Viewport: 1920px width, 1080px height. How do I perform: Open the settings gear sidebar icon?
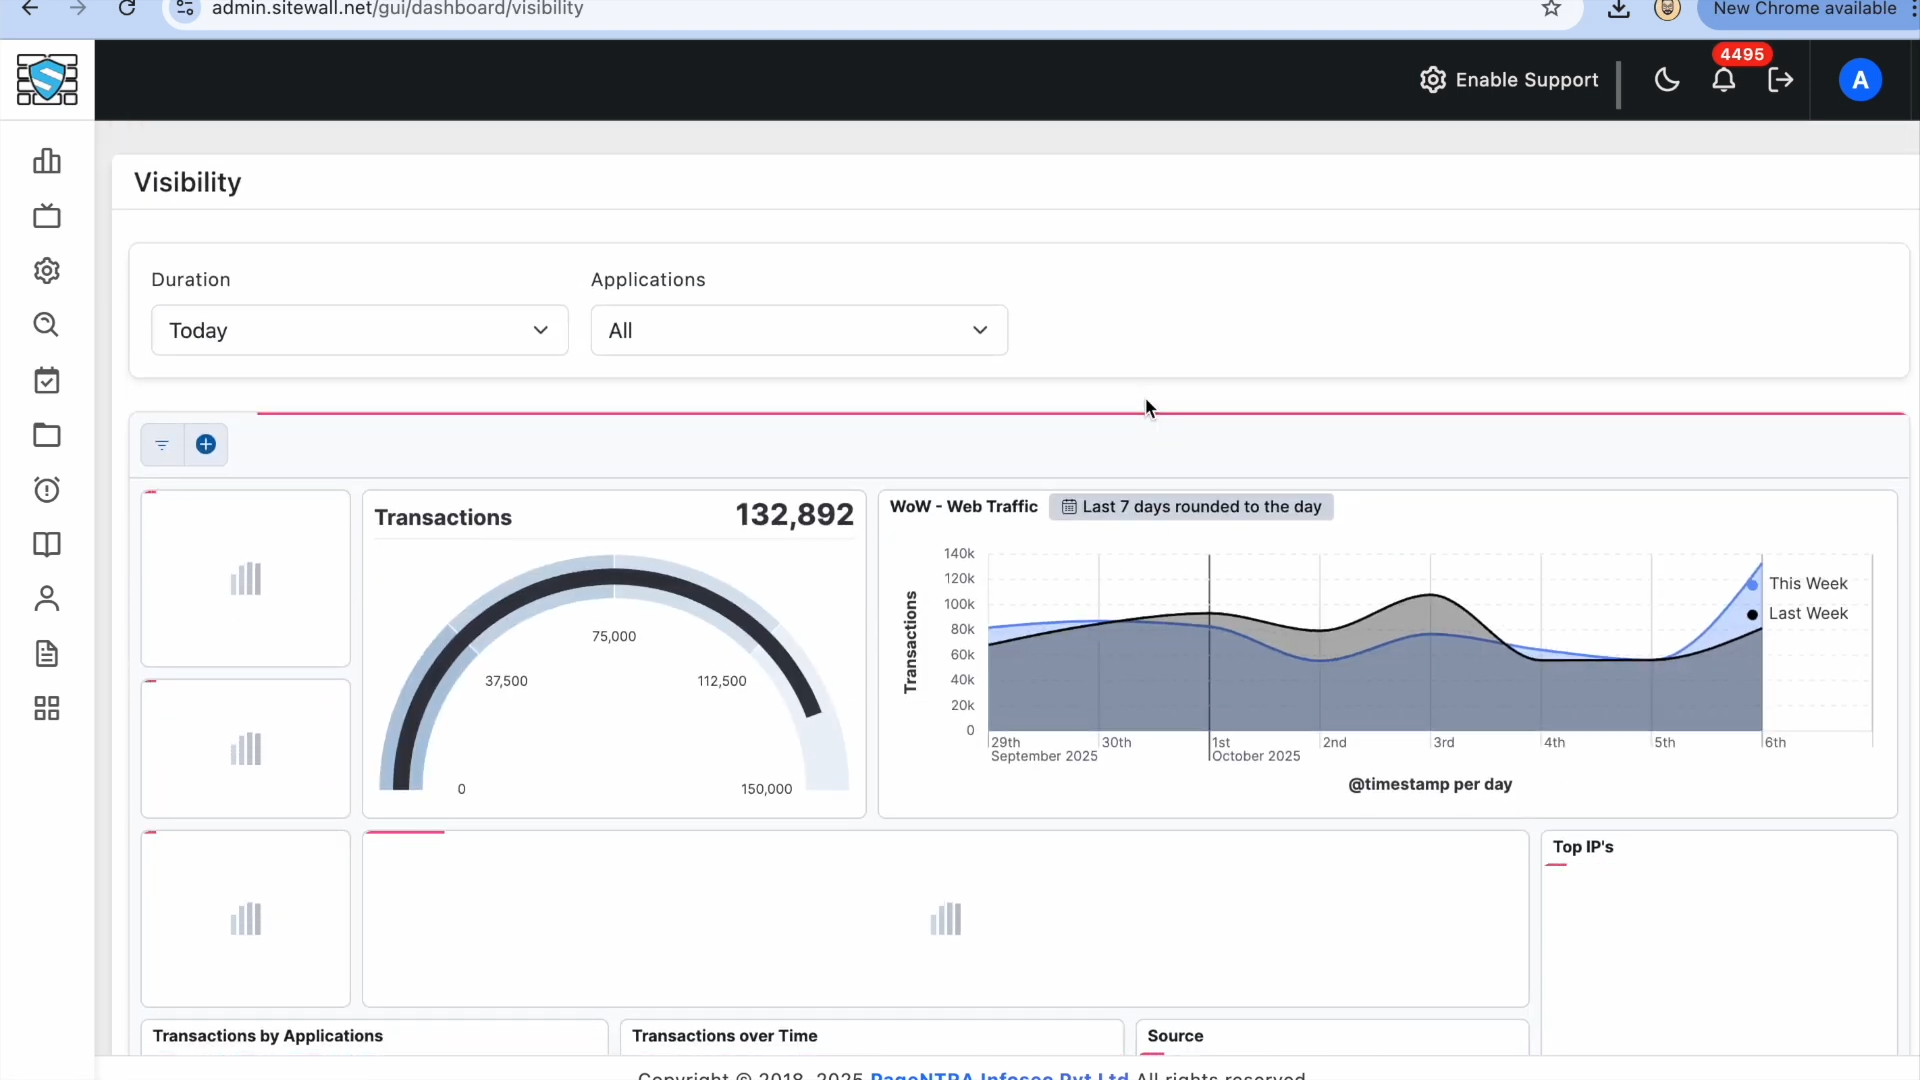click(47, 271)
